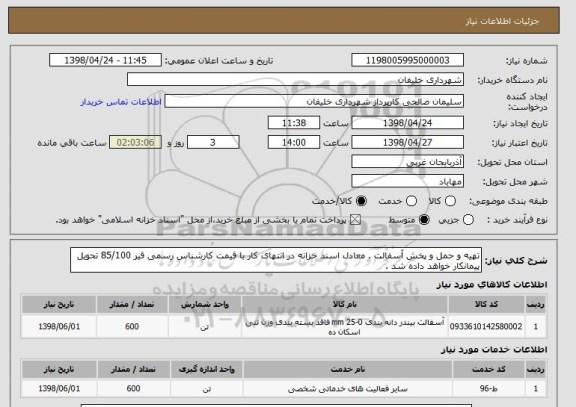Click the delivery city field مهاباد
The width and height of the screenshot is (576, 407).
coord(407,181)
